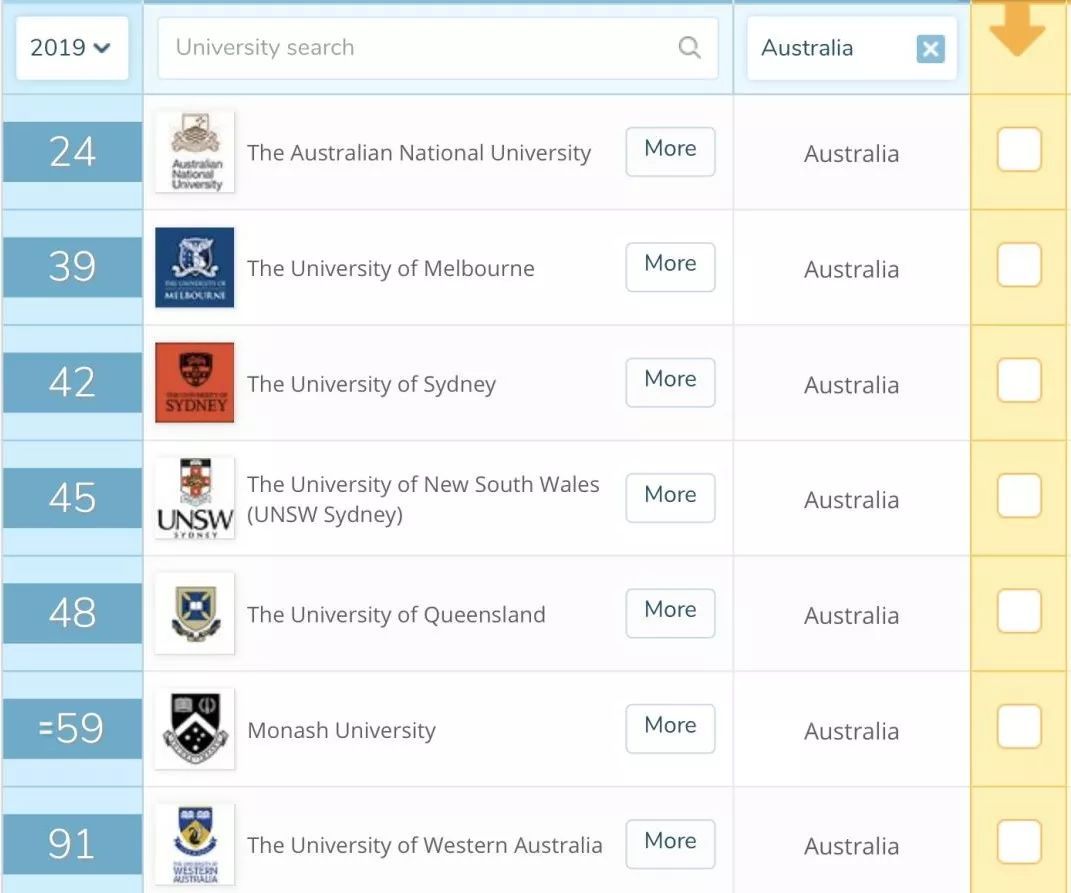Image resolution: width=1071 pixels, height=893 pixels.
Task: Click the search magnifier icon
Action: click(x=689, y=47)
